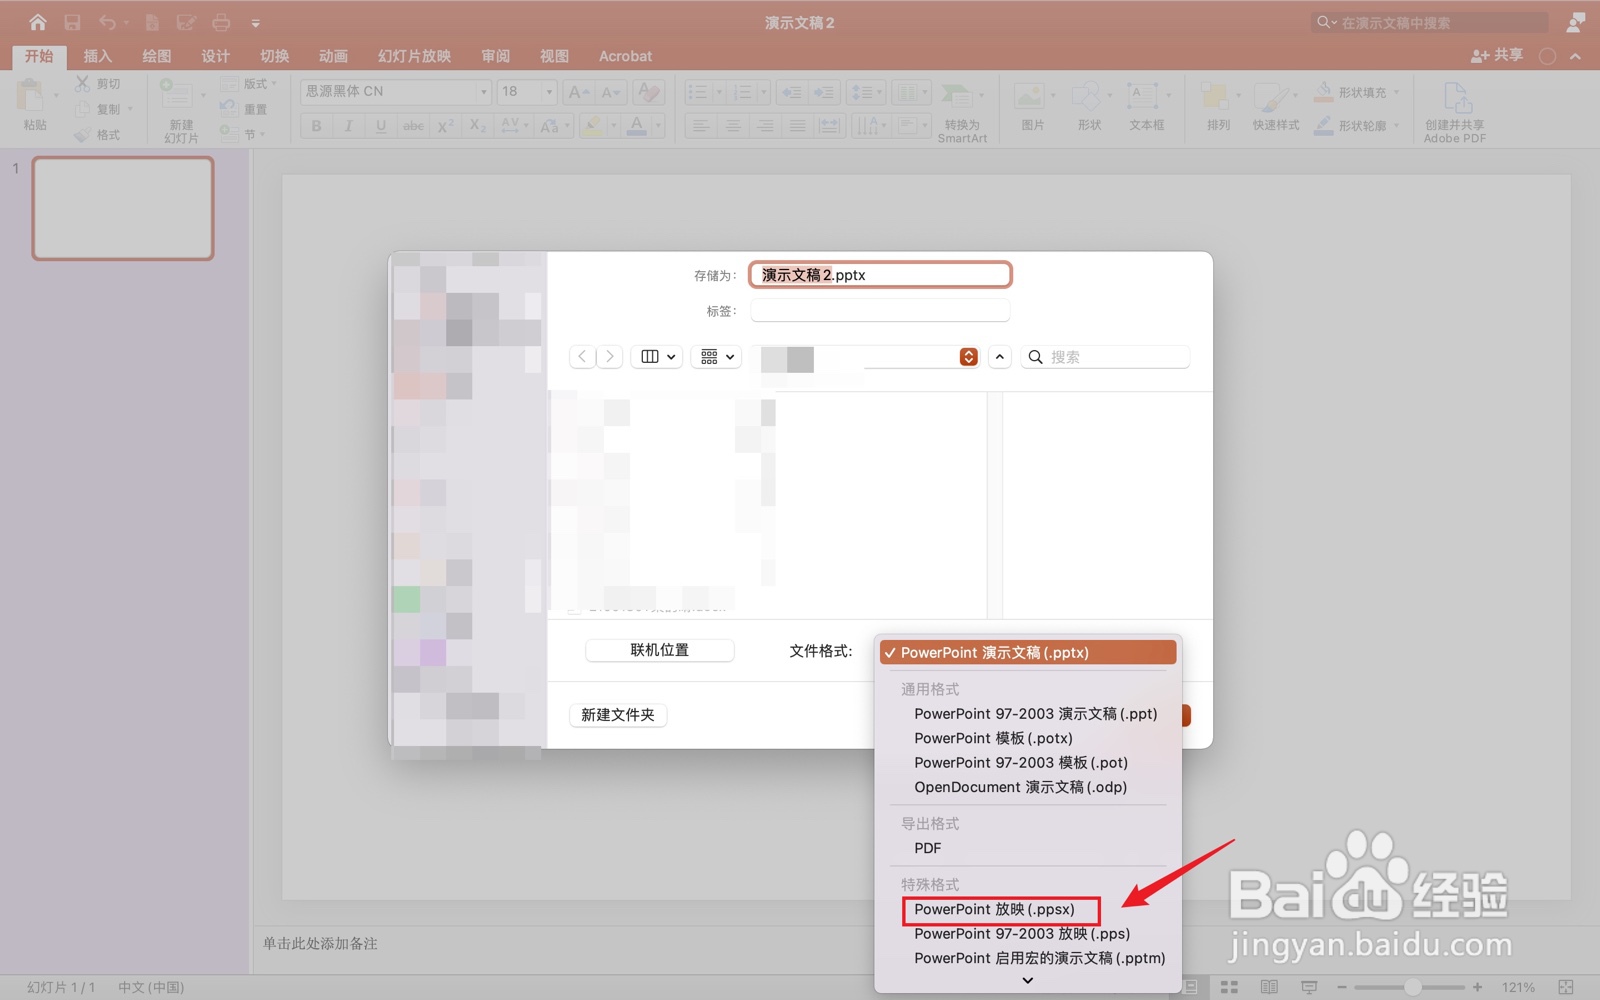Switch to the 设计 (Design) tab
This screenshot has height=1000, width=1600.
215,56
